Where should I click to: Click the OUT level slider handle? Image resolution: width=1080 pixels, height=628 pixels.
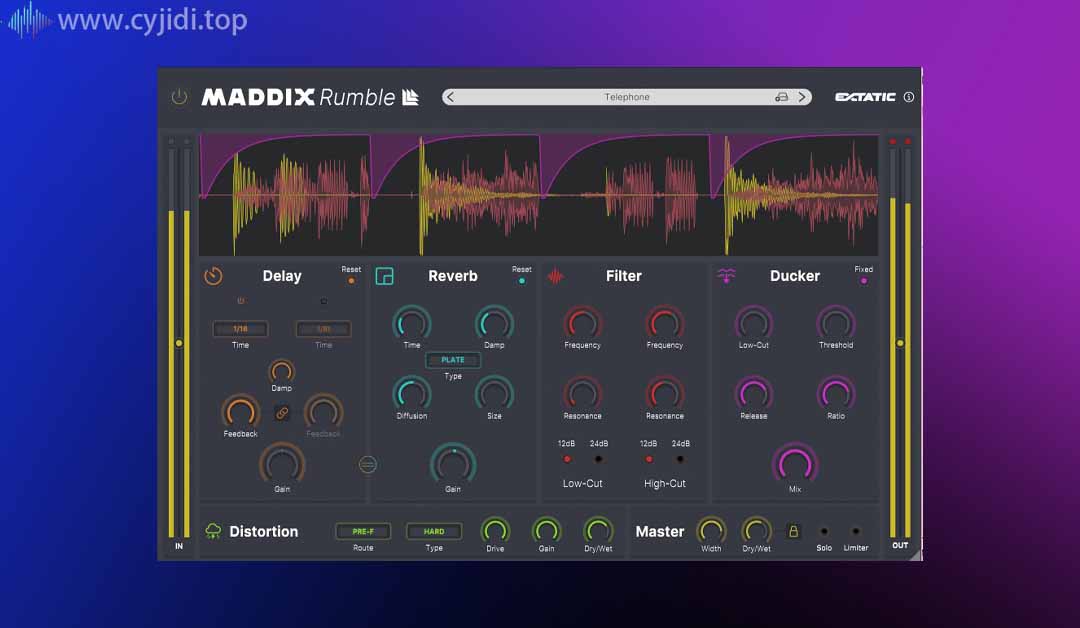pyautogui.click(x=900, y=343)
